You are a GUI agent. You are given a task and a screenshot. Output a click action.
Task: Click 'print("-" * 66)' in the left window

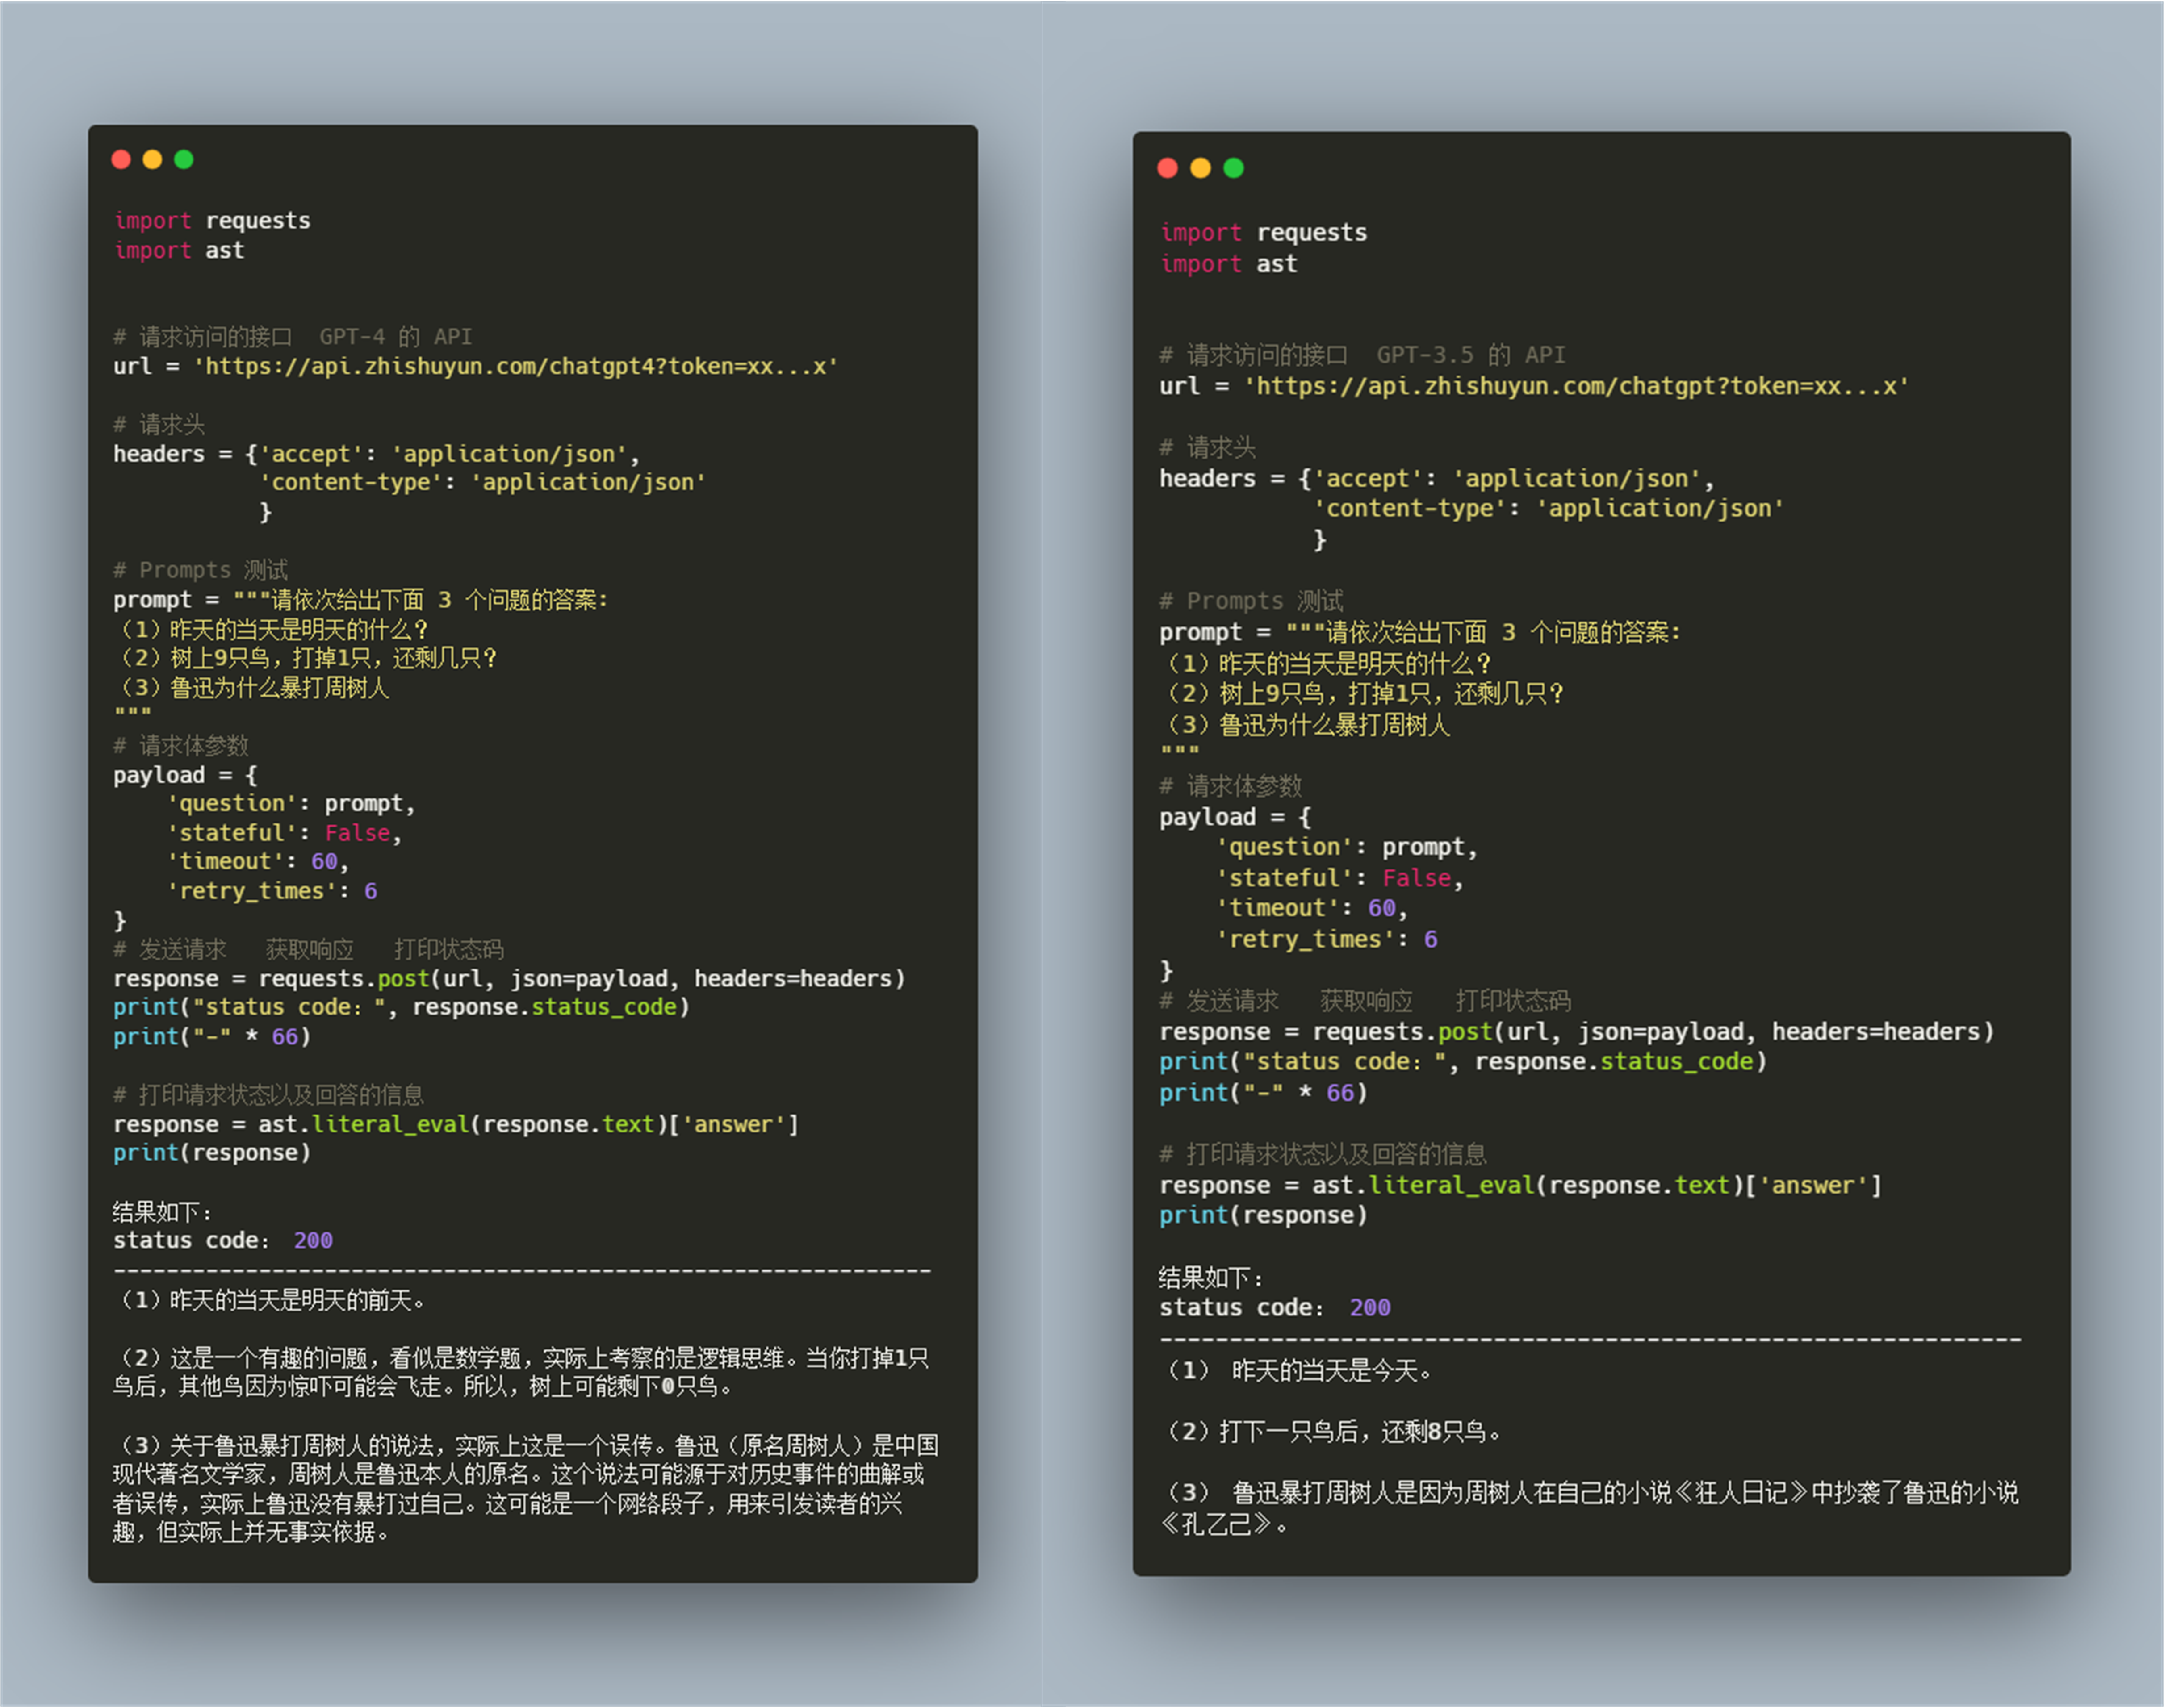pos(212,1037)
